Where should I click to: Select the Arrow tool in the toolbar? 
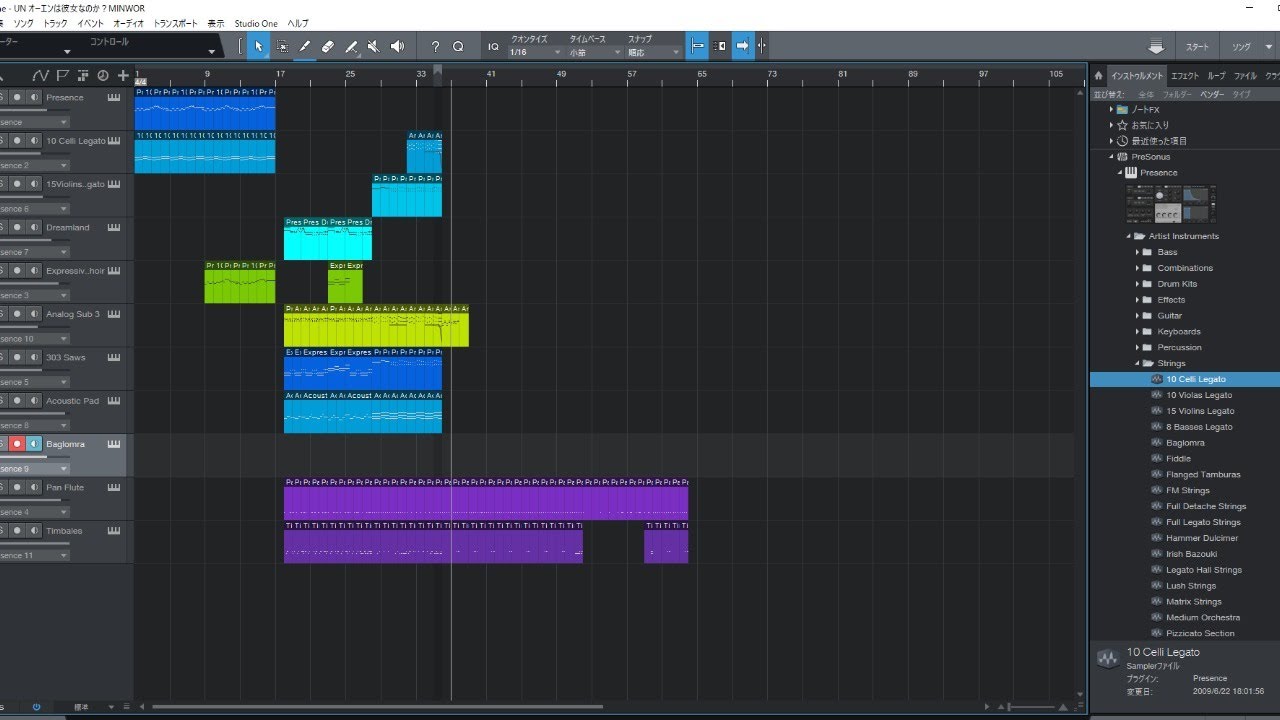(x=259, y=46)
